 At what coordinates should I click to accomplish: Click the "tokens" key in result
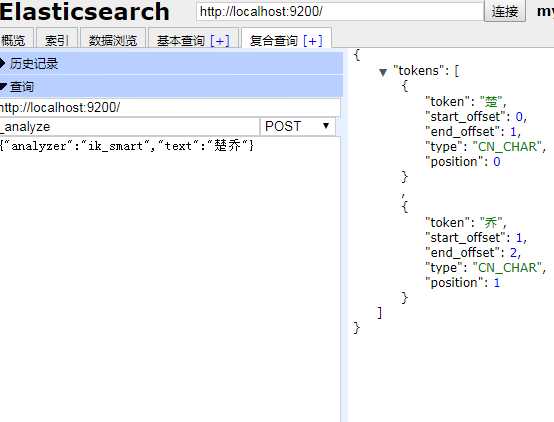coord(418,70)
